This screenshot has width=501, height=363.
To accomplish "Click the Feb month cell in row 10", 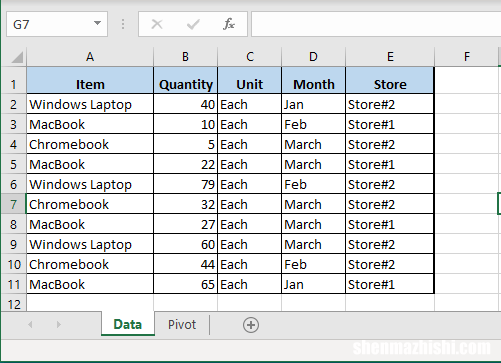I will tap(313, 264).
